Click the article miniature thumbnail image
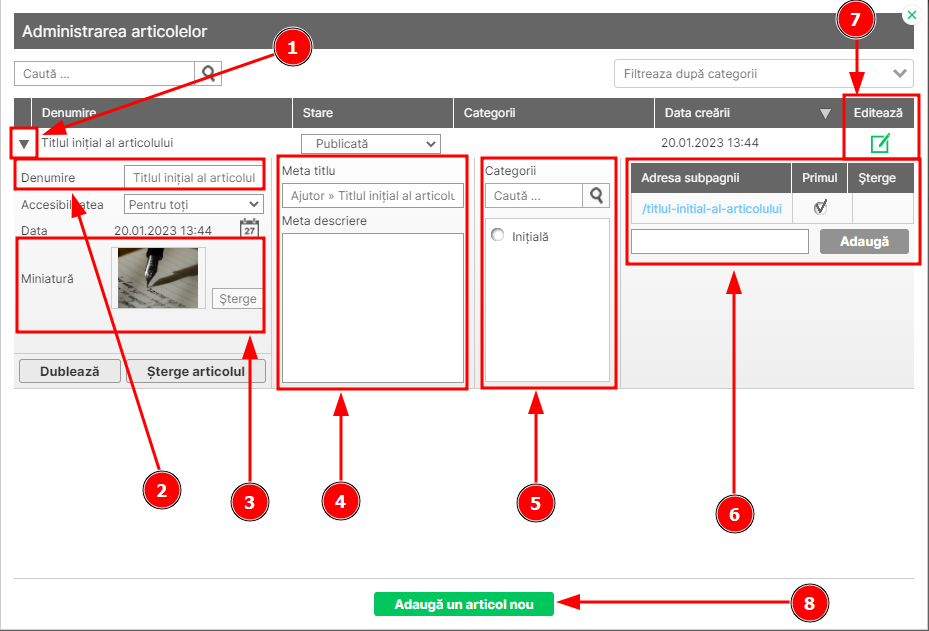 click(x=158, y=277)
